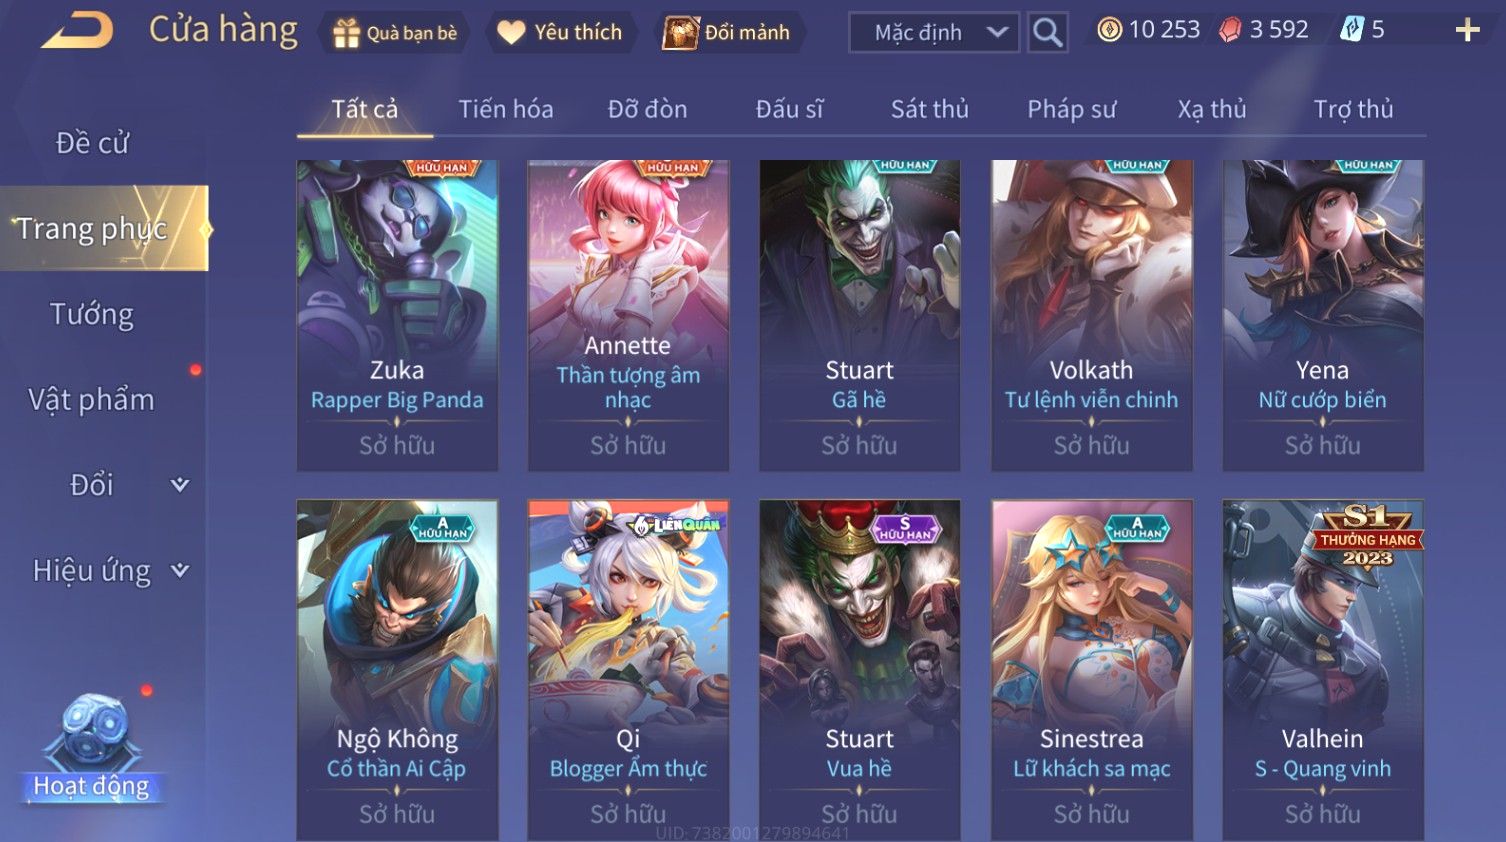This screenshot has height=842, width=1506.
Task: Open Yêu thích heart favorites
Action: (560, 33)
